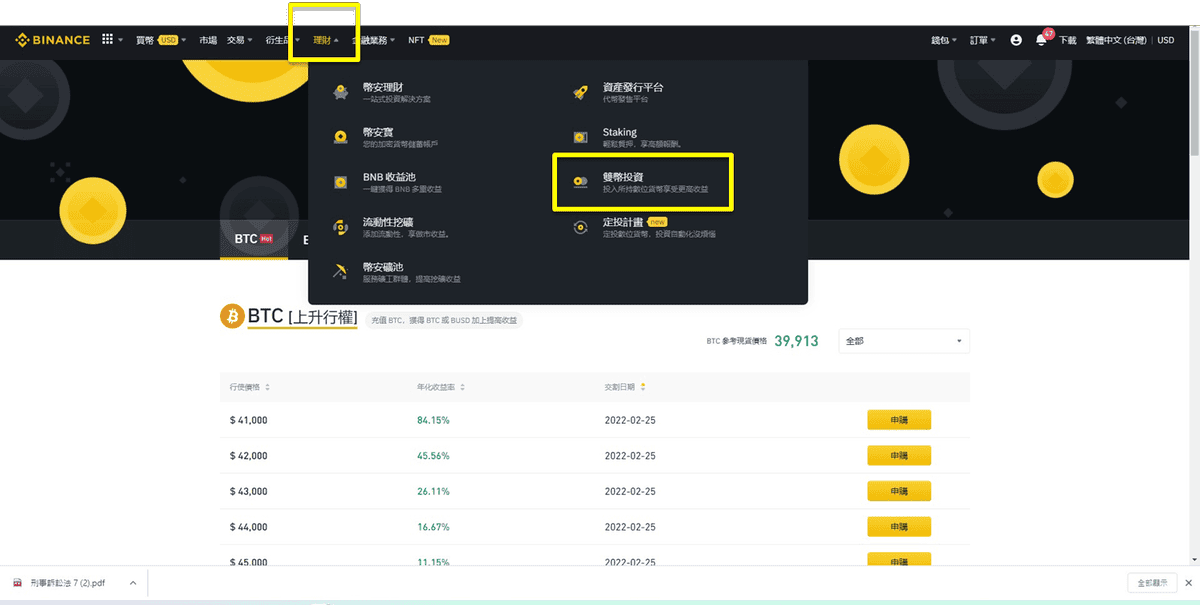Change language 繁體中文 (台灣)
The image size is (1200, 605).
click(1118, 40)
